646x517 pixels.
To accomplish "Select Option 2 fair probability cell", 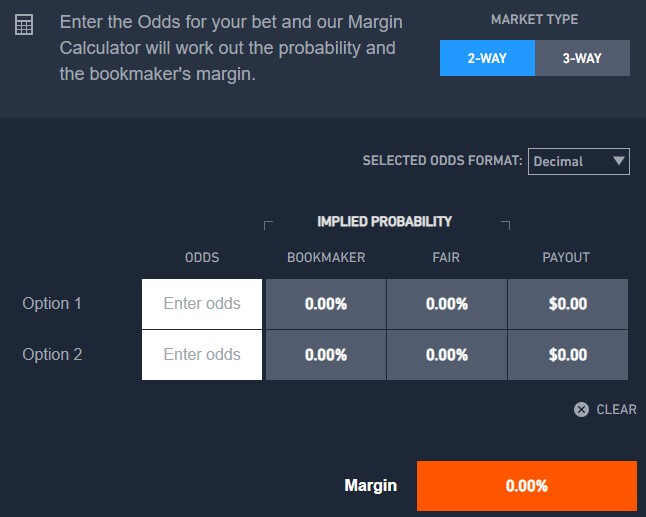I will [x=446, y=354].
